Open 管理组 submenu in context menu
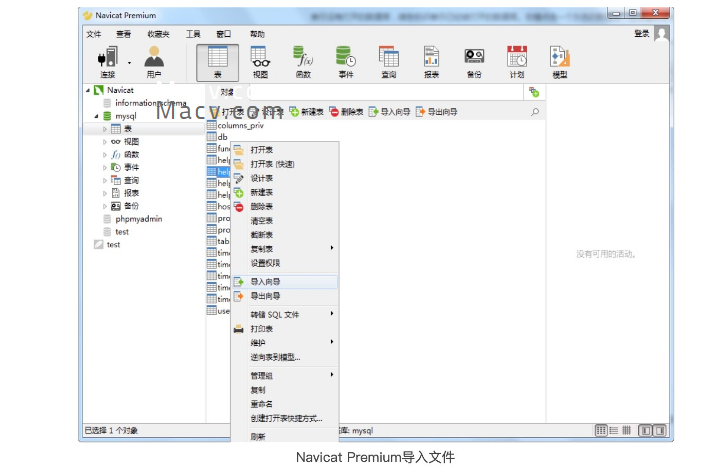The image size is (721, 476). [x=285, y=376]
